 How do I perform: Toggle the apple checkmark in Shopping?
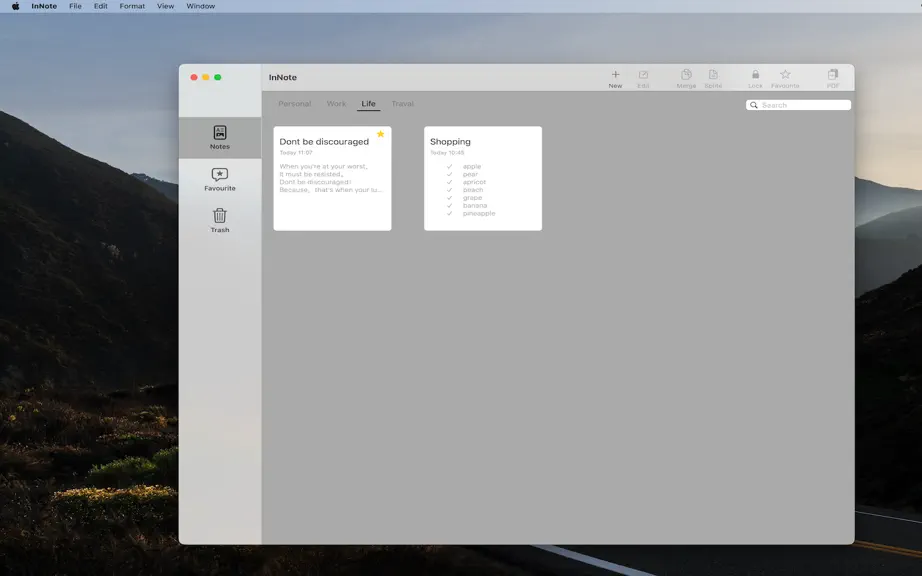[450, 166]
